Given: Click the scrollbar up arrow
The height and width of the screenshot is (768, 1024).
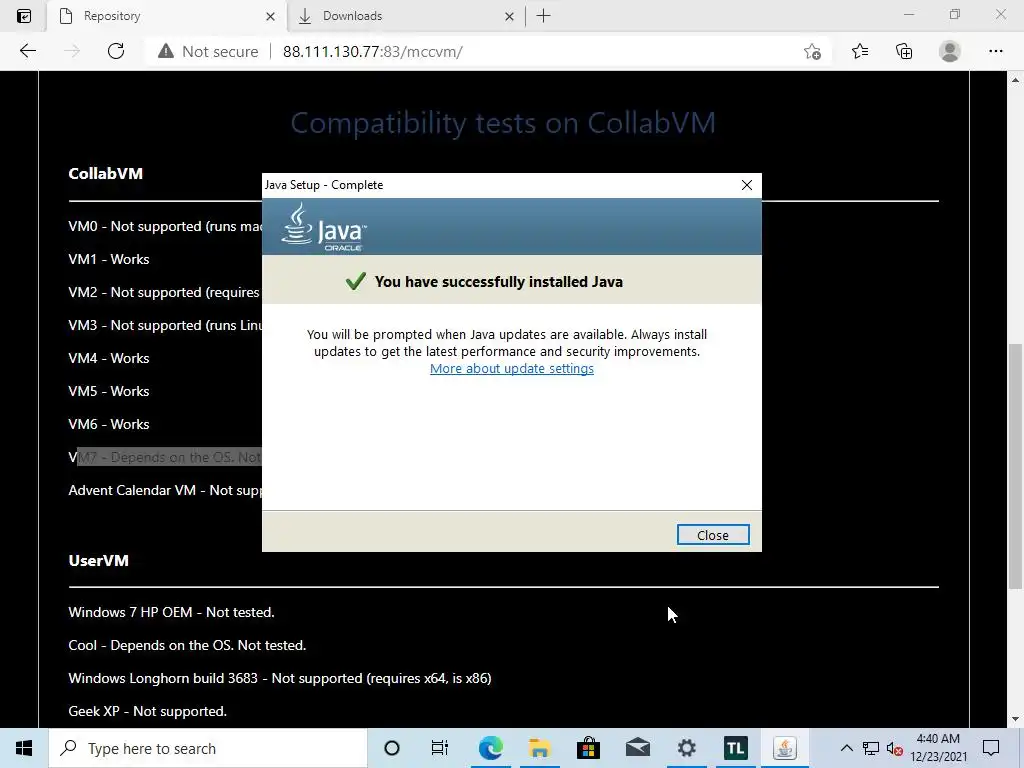Looking at the screenshot, I should tap(1015, 80).
